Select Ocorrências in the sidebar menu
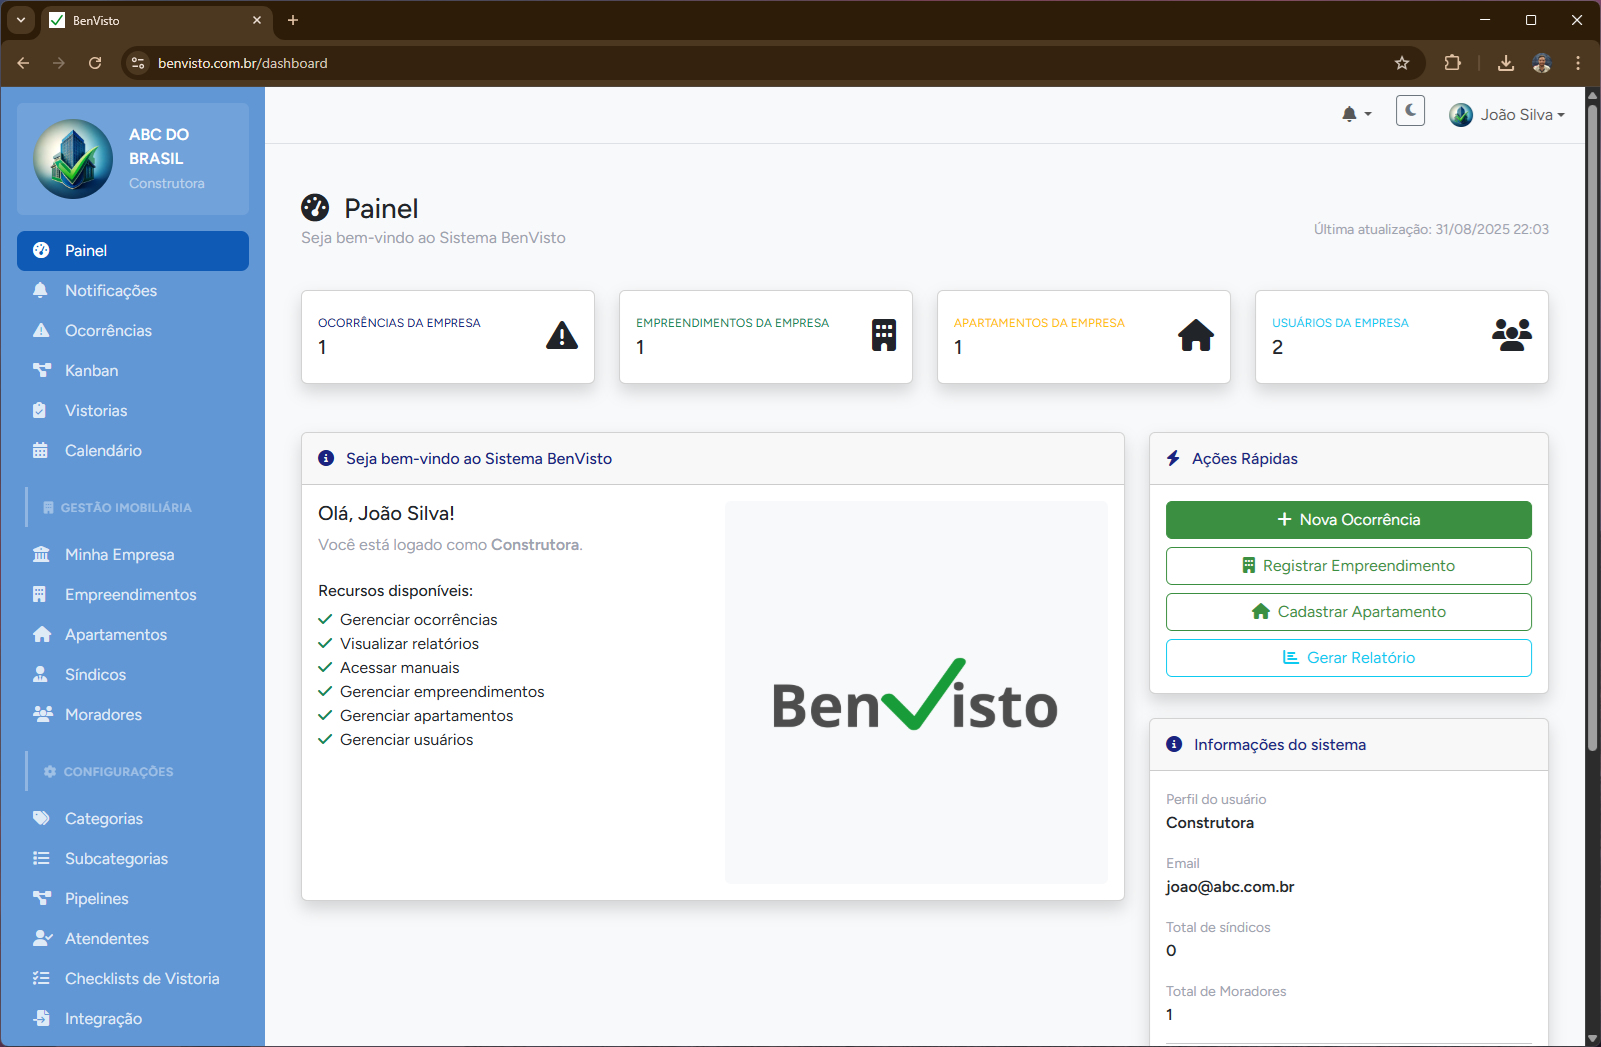 [x=107, y=330]
